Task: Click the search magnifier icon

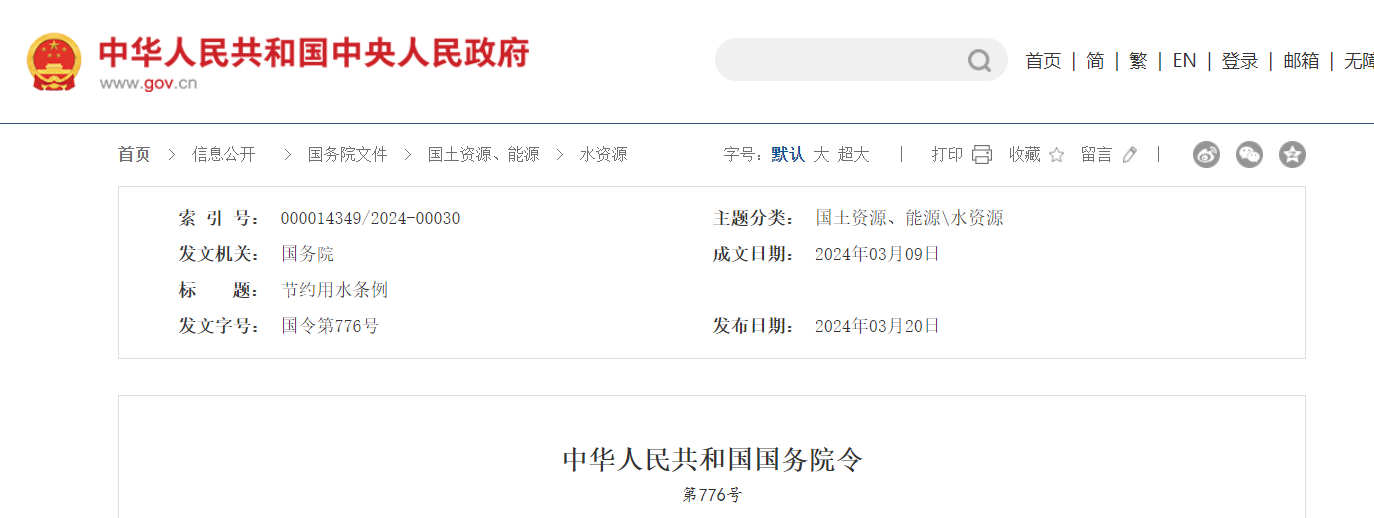Action: tap(978, 61)
